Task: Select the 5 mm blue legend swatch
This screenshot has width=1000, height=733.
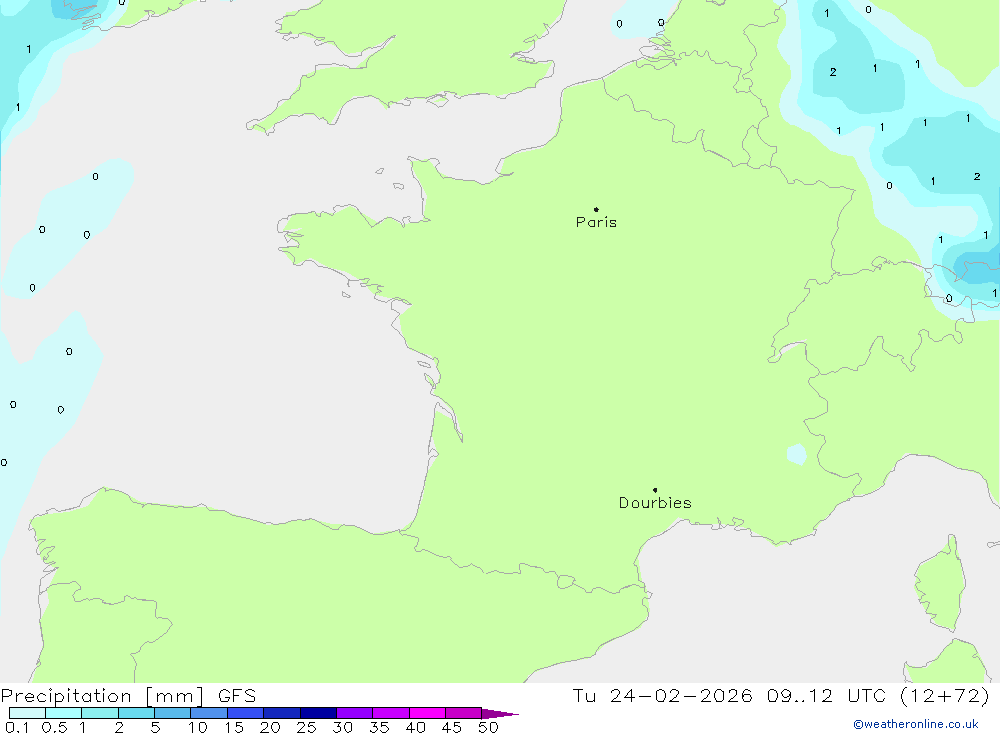Action: pos(172,713)
